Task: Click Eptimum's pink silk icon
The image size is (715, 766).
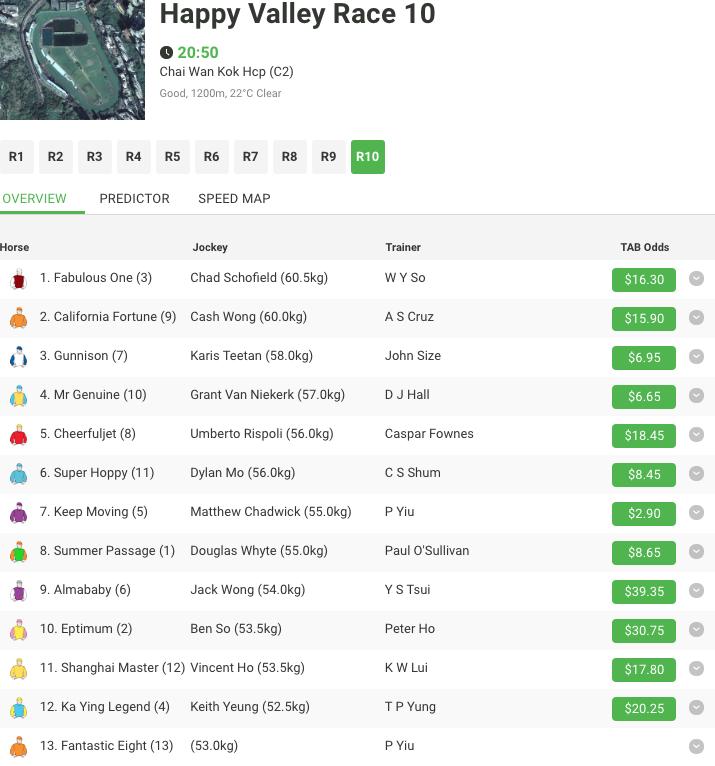Action: coord(18,630)
